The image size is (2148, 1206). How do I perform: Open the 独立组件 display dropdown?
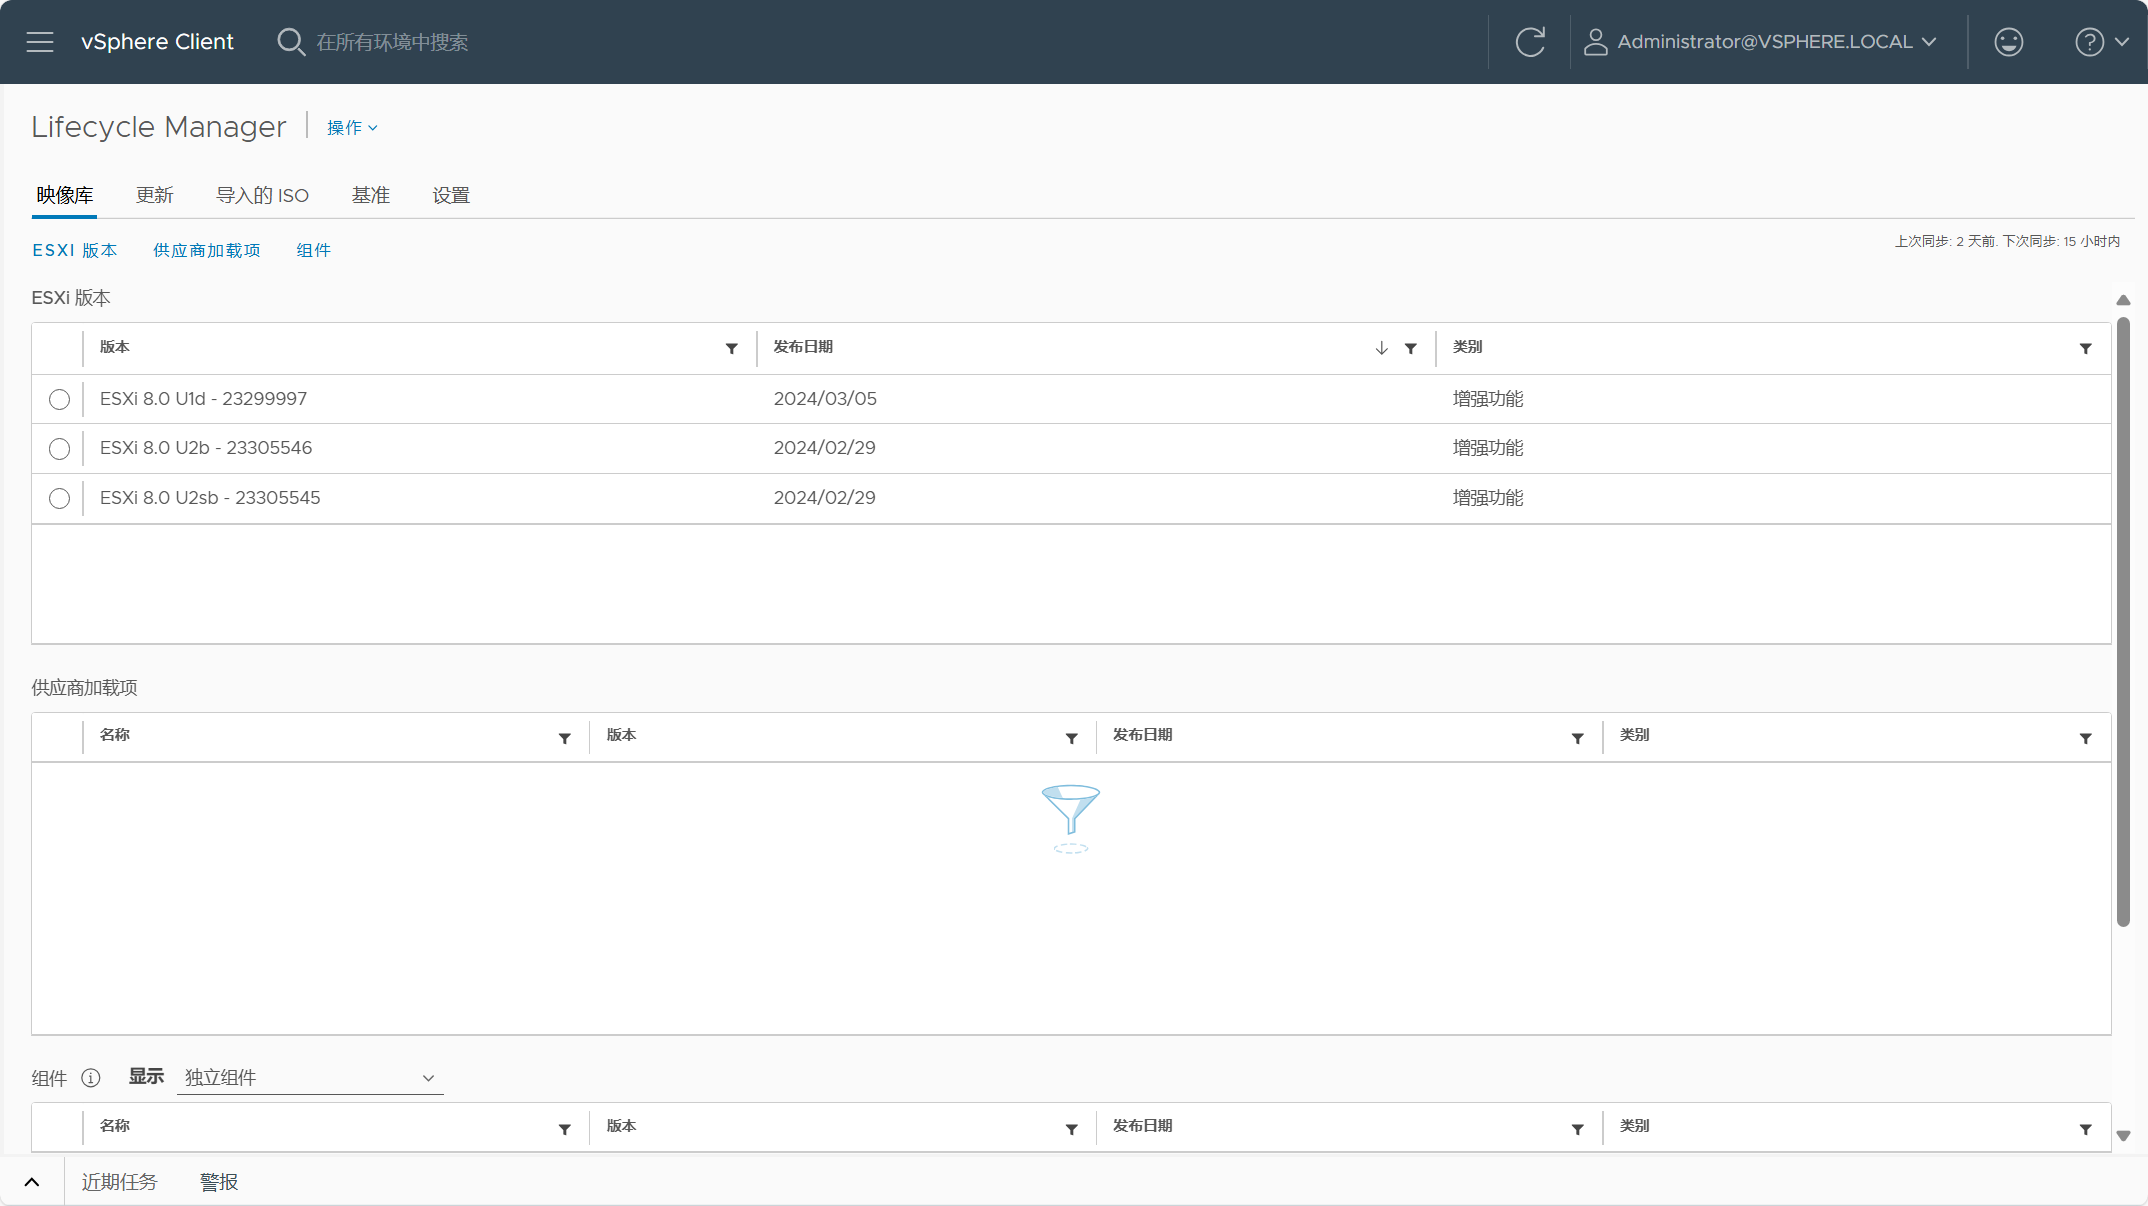click(x=310, y=1078)
